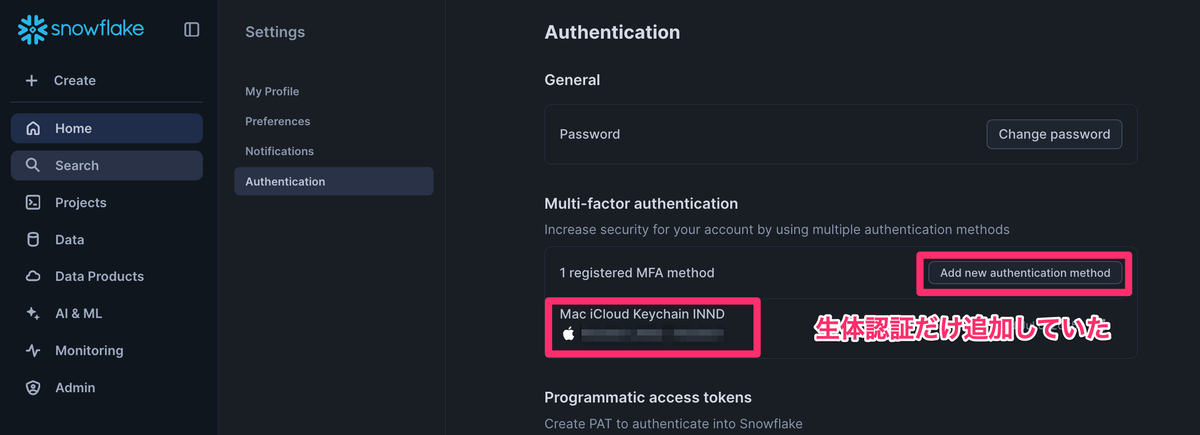Click the Snowflake logo
Image resolution: width=1200 pixels, height=435 pixels.
click(x=81, y=30)
